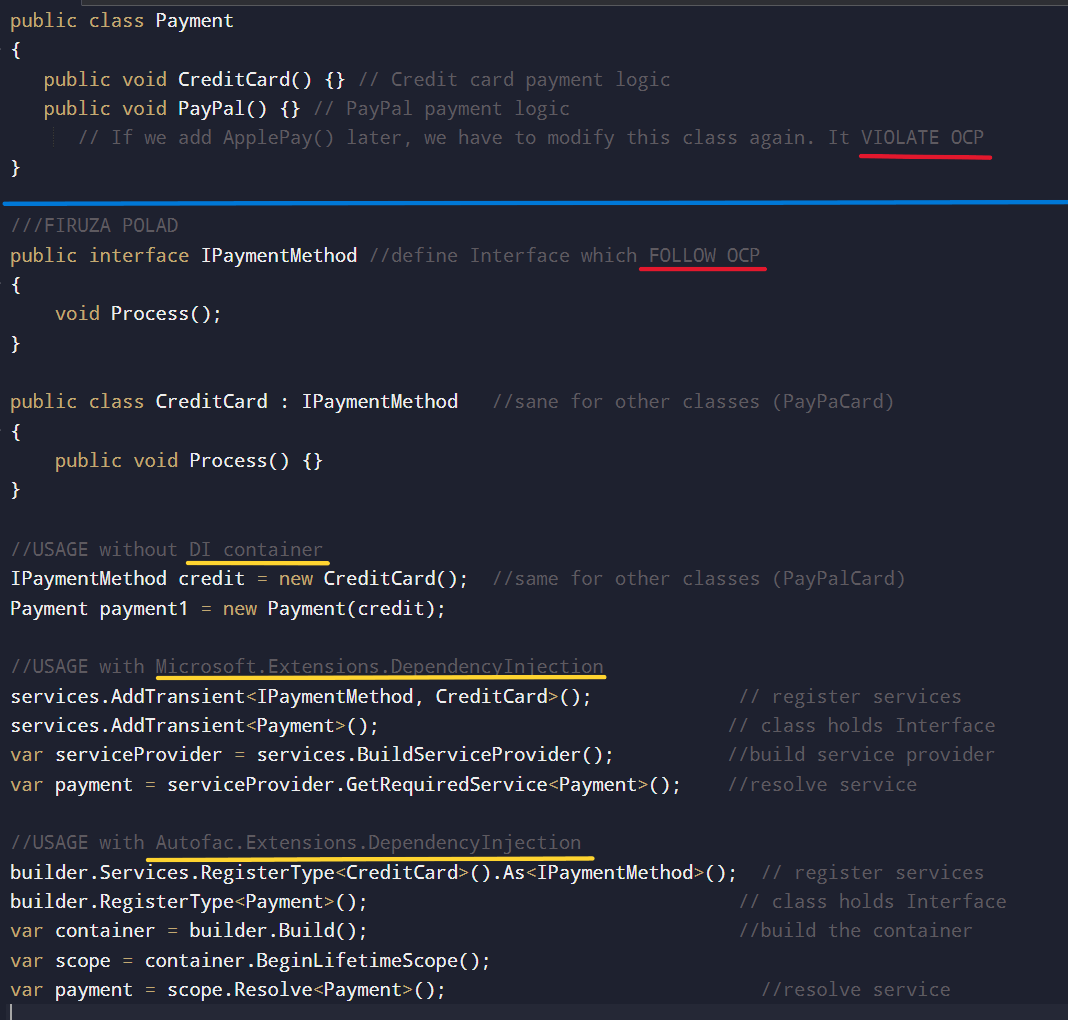Screen dimensions: 1068x1020
Task: Click the underlined FOLLOW OCP comment text
Action: click(x=704, y=255)
